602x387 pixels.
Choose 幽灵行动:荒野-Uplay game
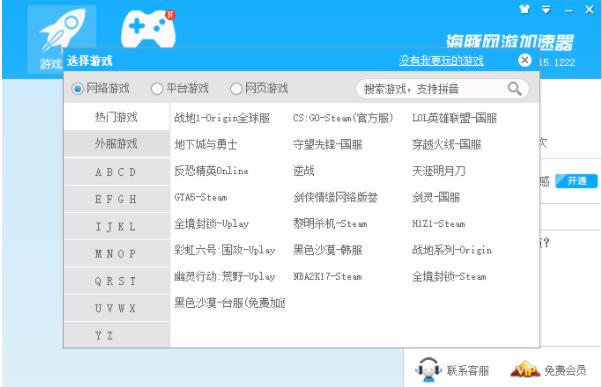225,276
